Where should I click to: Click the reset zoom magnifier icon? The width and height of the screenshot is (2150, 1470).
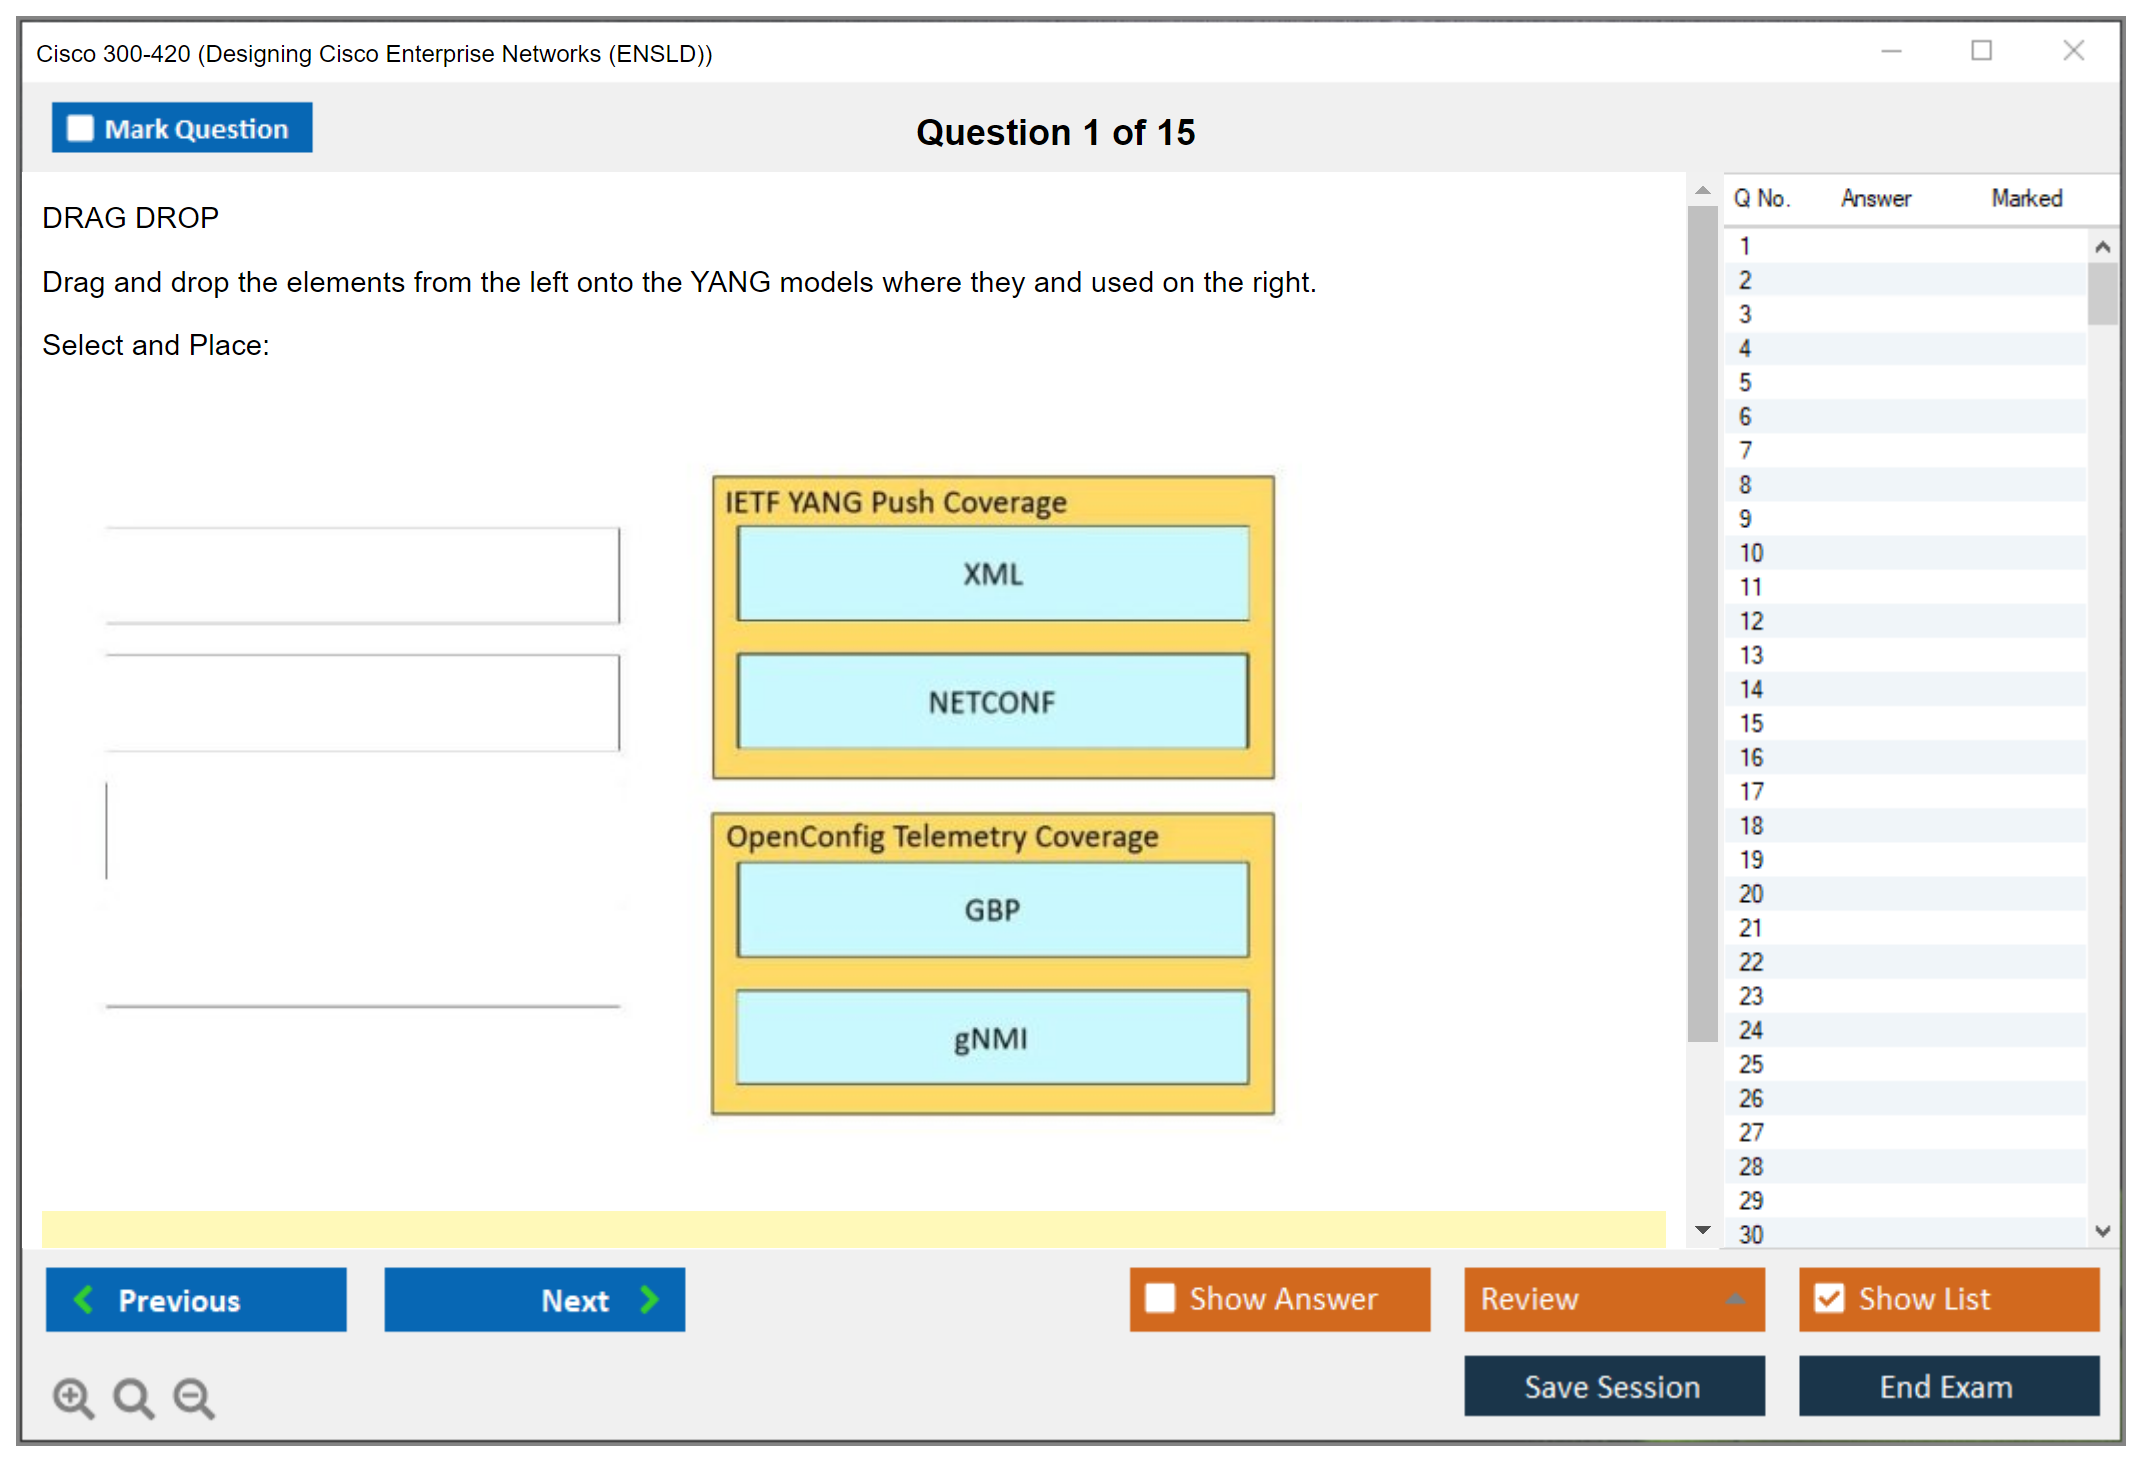pos(133,1397)
